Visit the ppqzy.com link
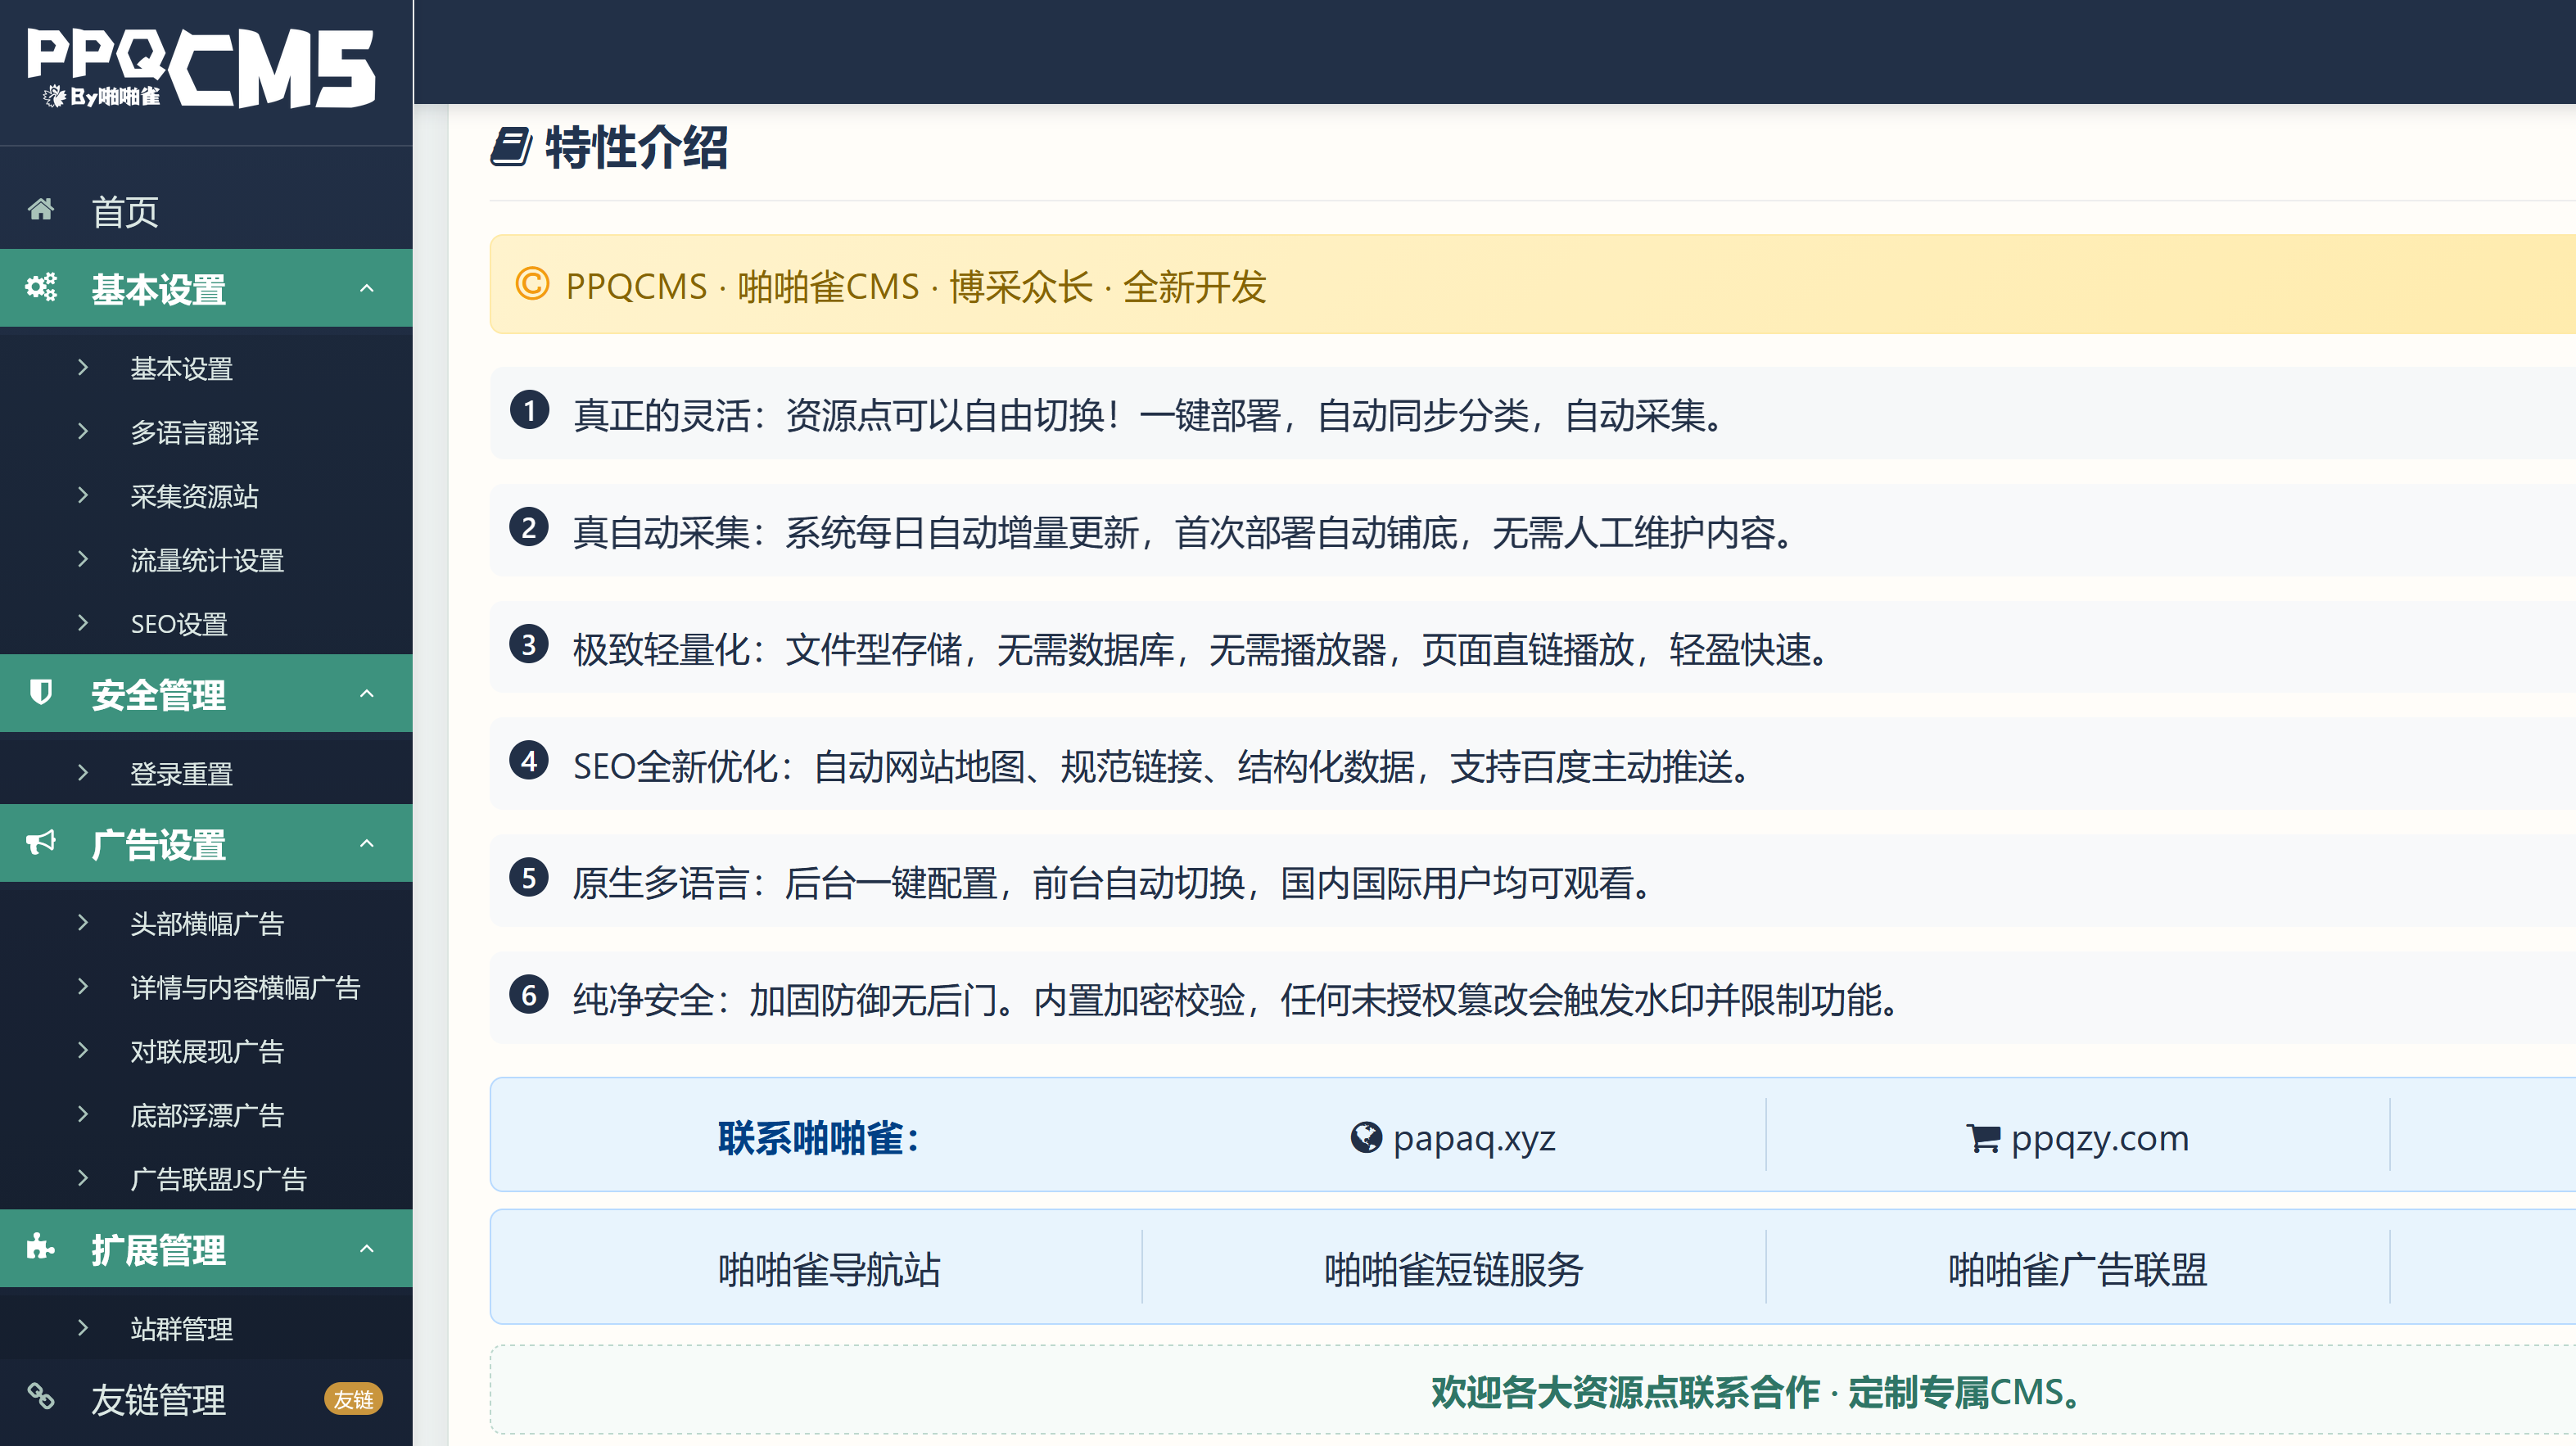The image size is (2576, 1446). tap(2099, 1138)
